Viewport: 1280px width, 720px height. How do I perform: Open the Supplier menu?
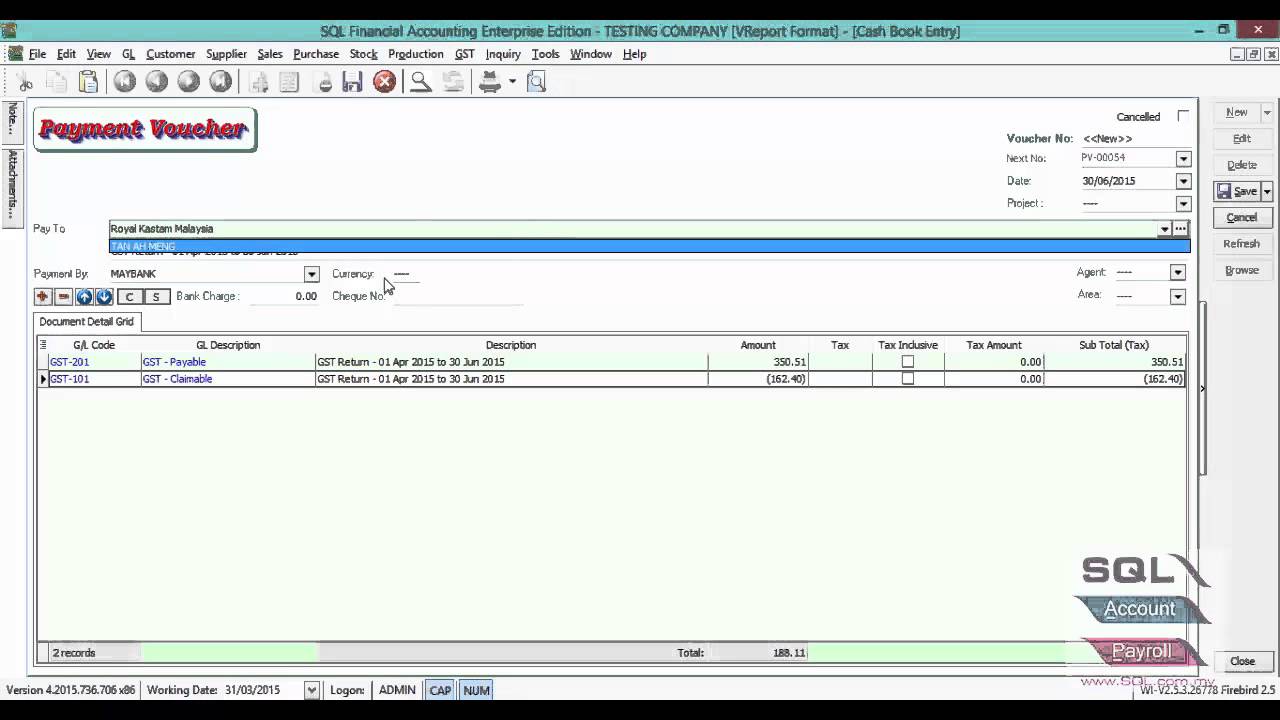[226, 54]
